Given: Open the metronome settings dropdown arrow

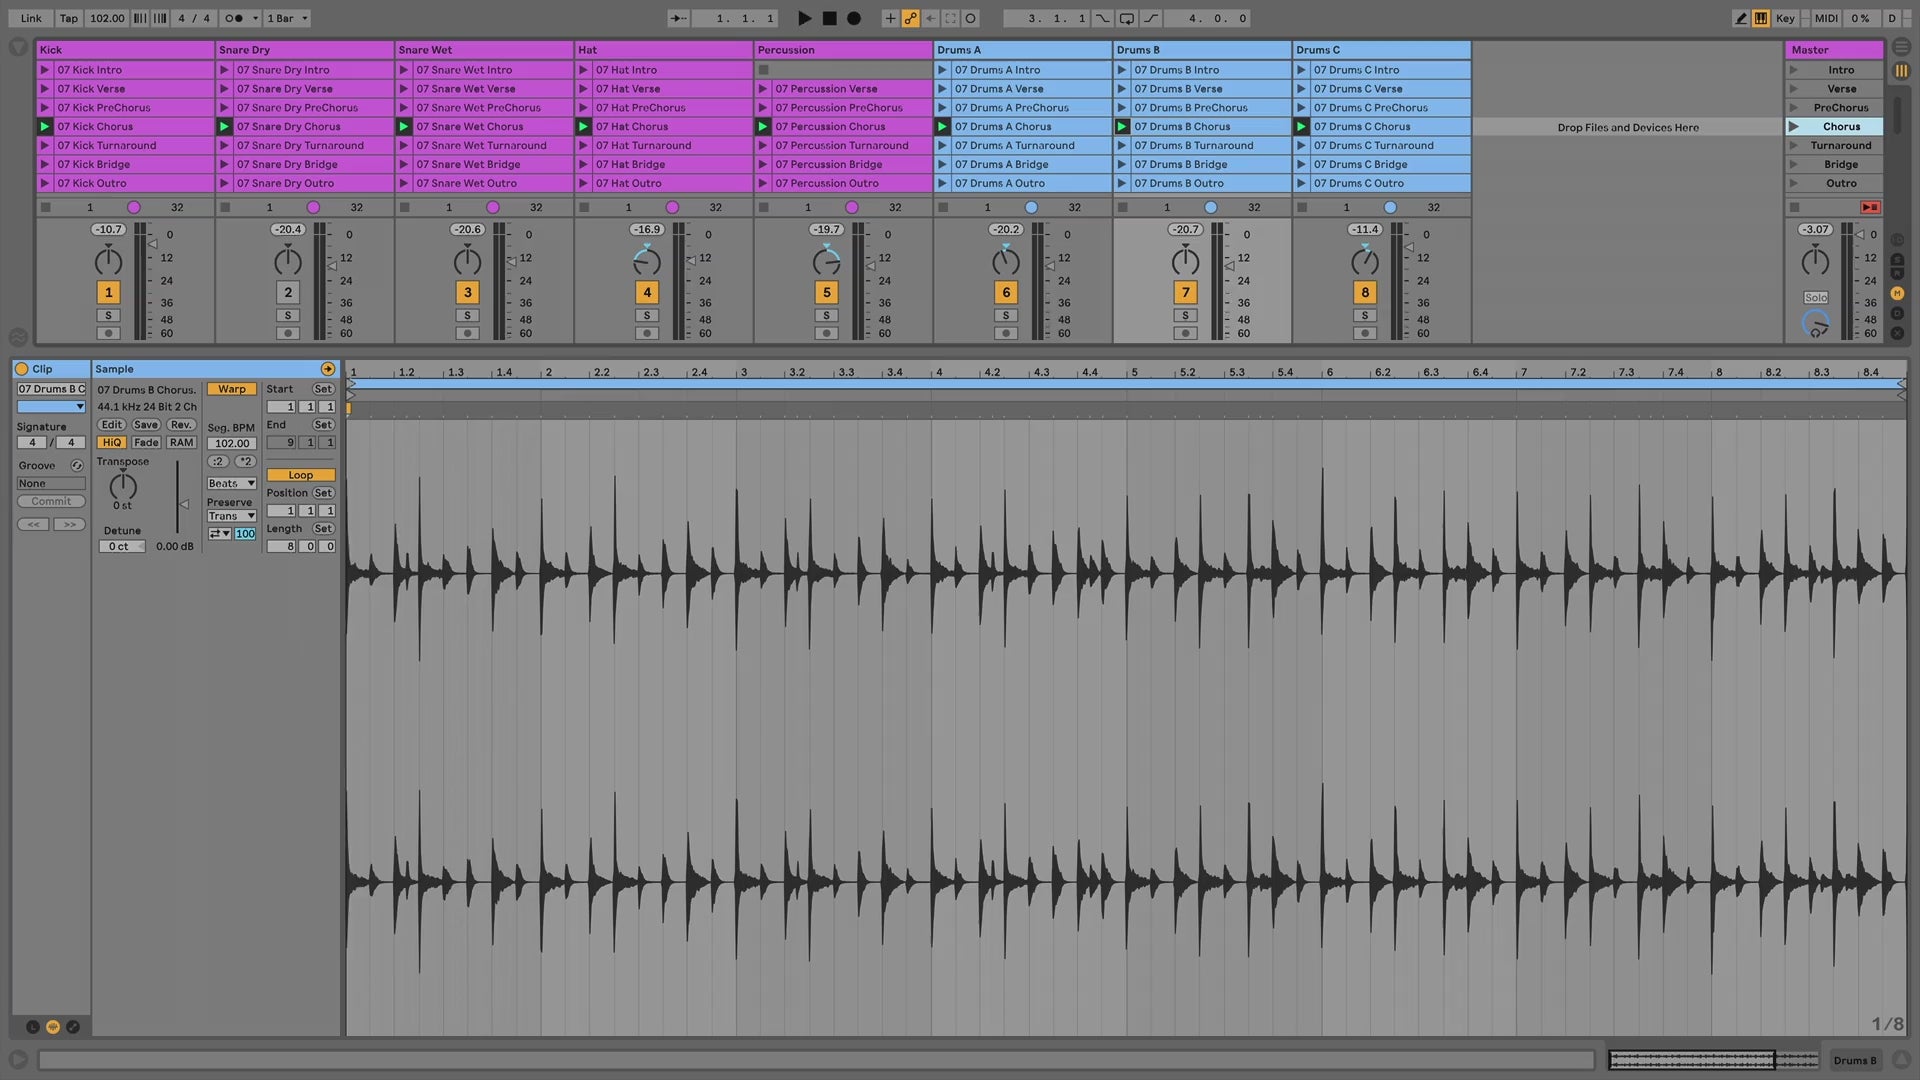Looking at the screenshot, I should [x=255, y=18].
